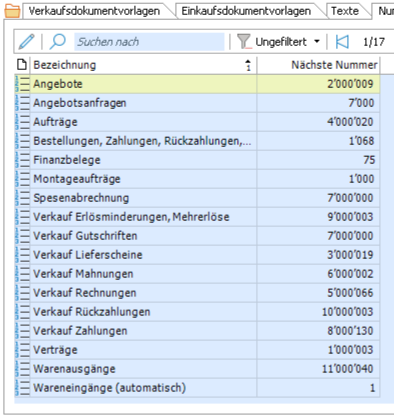Click numbering icon of Verträge row

click(22, 350)
